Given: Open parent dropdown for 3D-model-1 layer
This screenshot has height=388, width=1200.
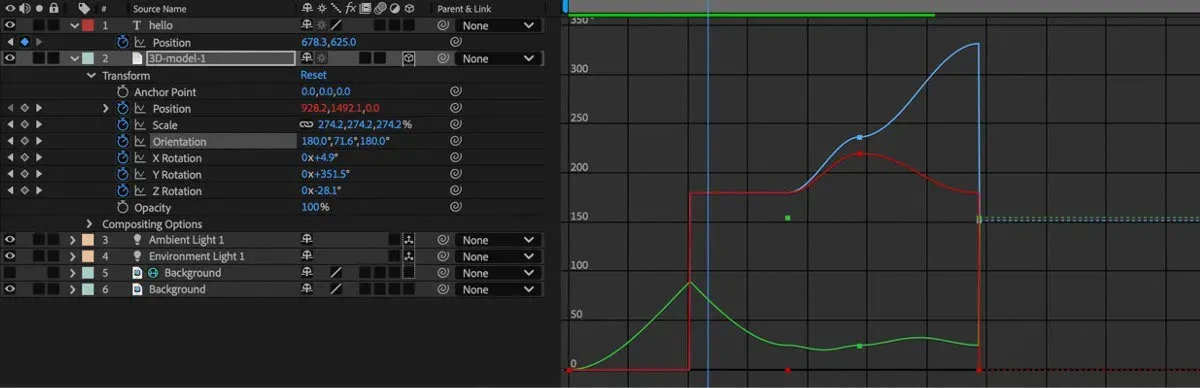Looking at the screenshot, I should pyautogui.click(x=497, y=58).
